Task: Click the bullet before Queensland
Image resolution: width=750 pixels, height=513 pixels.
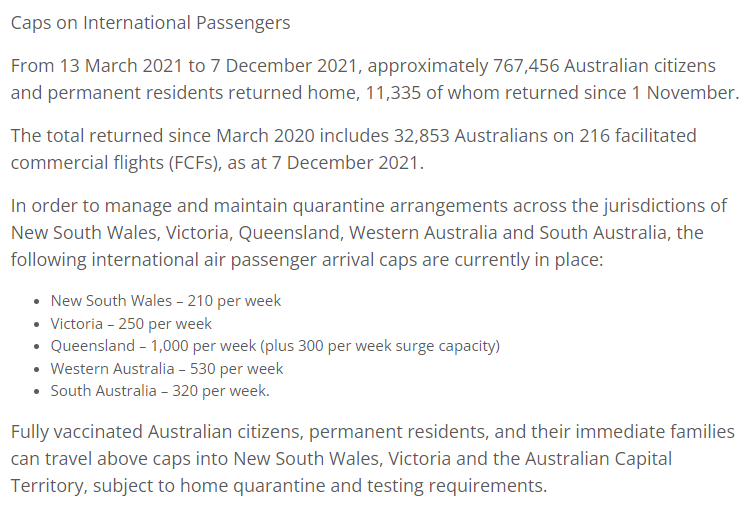Action: tap(37, 347)
